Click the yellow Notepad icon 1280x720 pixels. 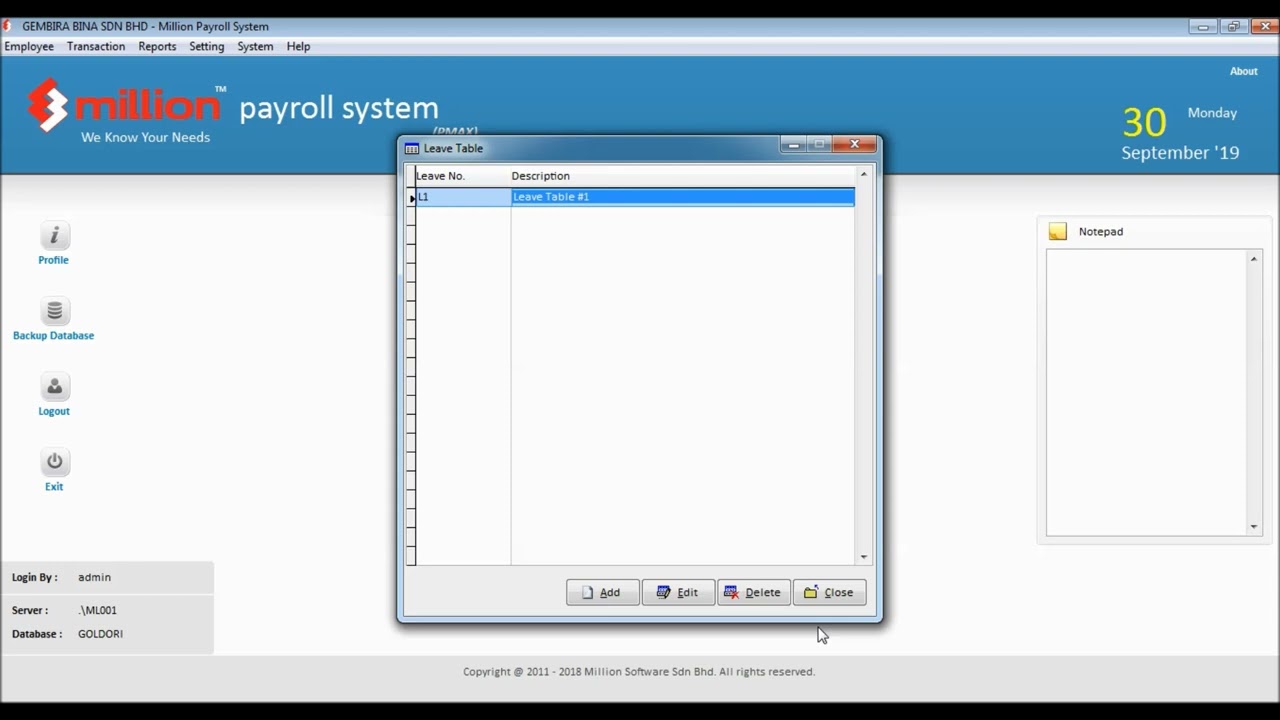1057,232
